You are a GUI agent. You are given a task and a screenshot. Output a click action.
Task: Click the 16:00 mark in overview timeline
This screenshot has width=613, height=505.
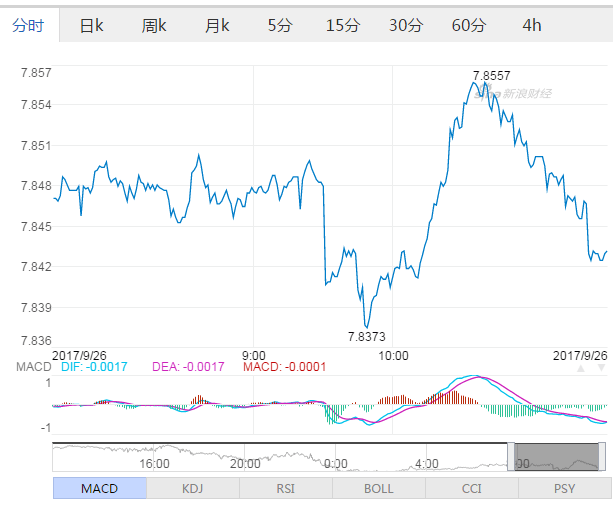(x=154, y=464)
